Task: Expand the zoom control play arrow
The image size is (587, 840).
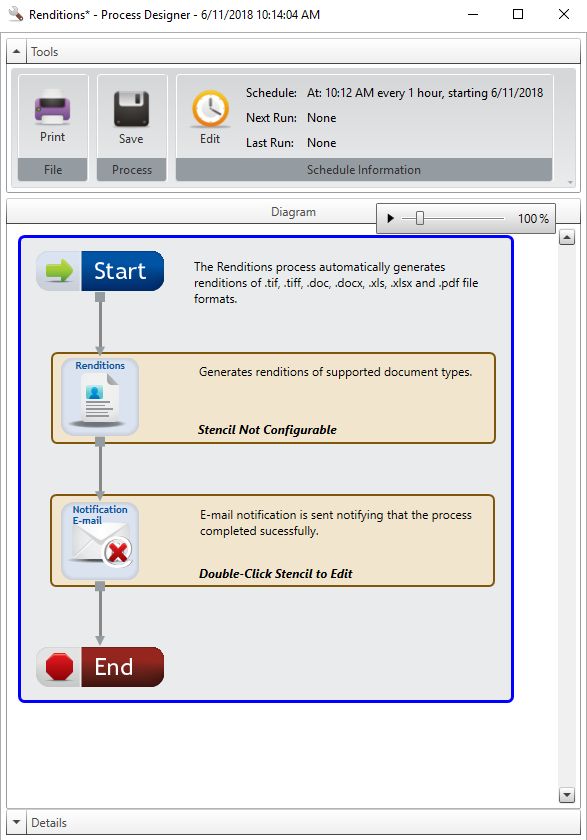Action: pos(390,219)
